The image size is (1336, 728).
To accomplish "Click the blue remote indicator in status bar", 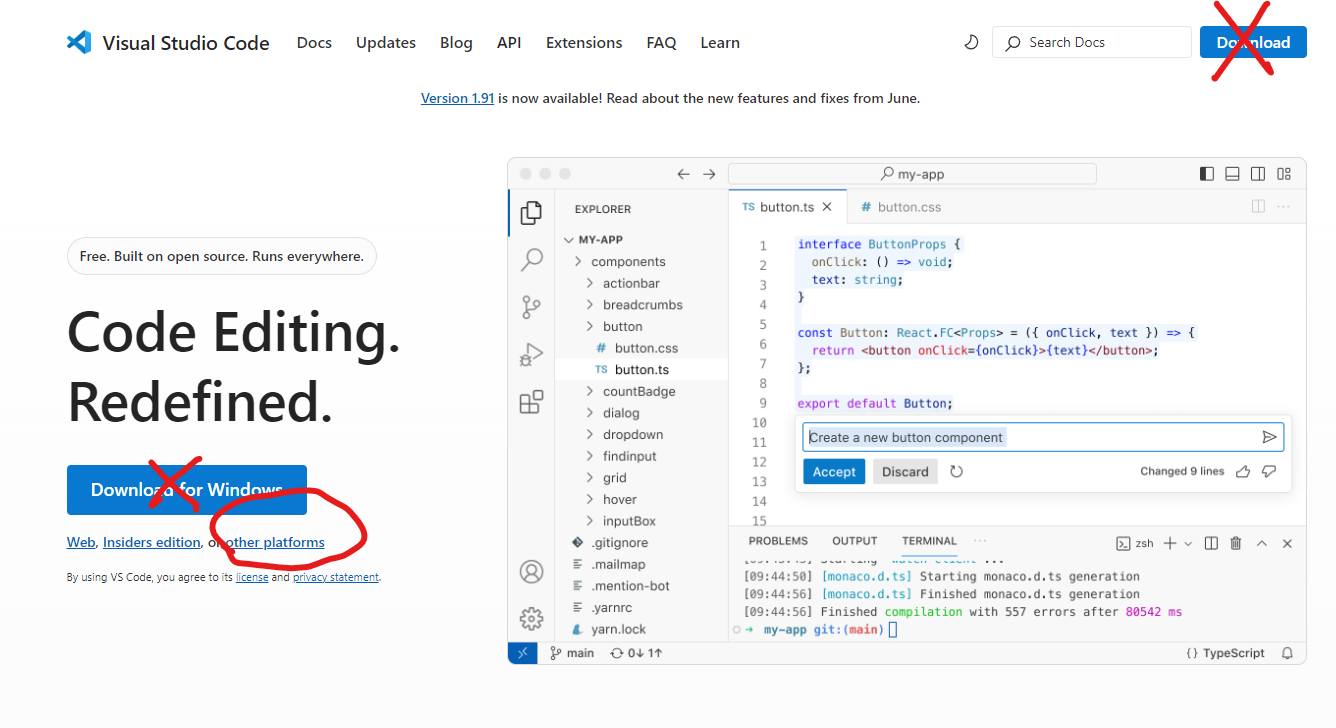I will 522,653.
